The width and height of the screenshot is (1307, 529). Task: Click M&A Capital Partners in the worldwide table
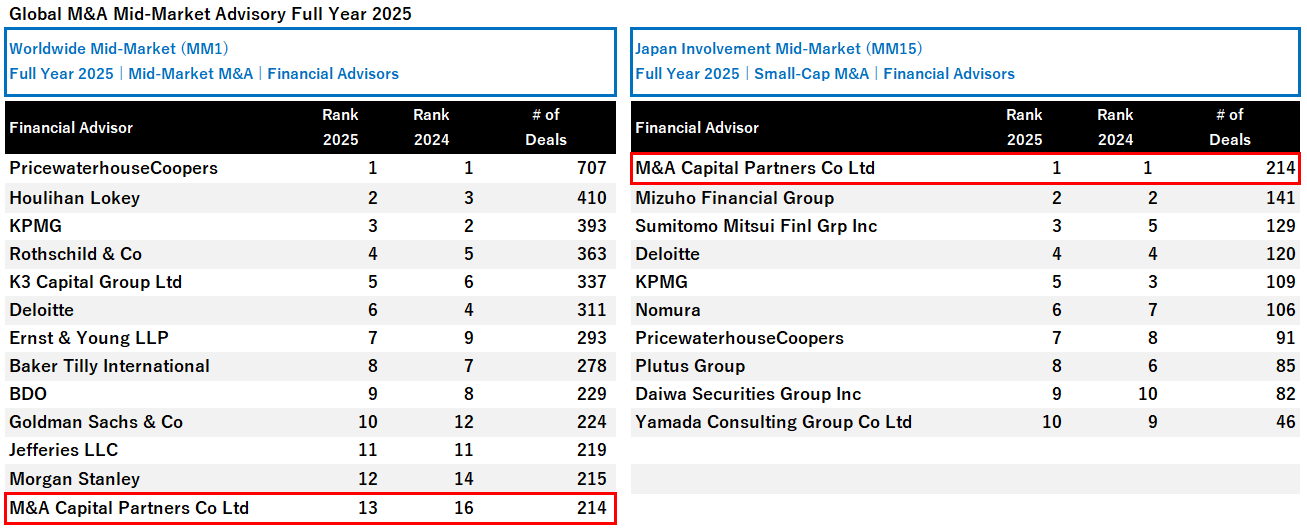[129, 508]
